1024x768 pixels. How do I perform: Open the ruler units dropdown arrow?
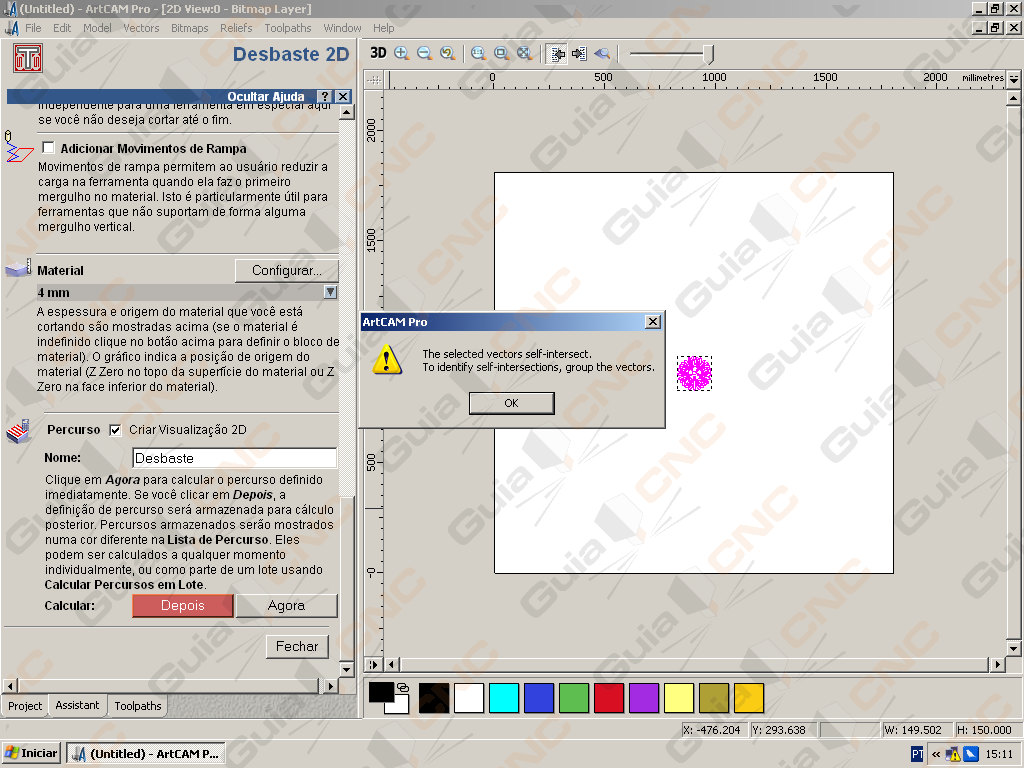[x=1014, y=78]
